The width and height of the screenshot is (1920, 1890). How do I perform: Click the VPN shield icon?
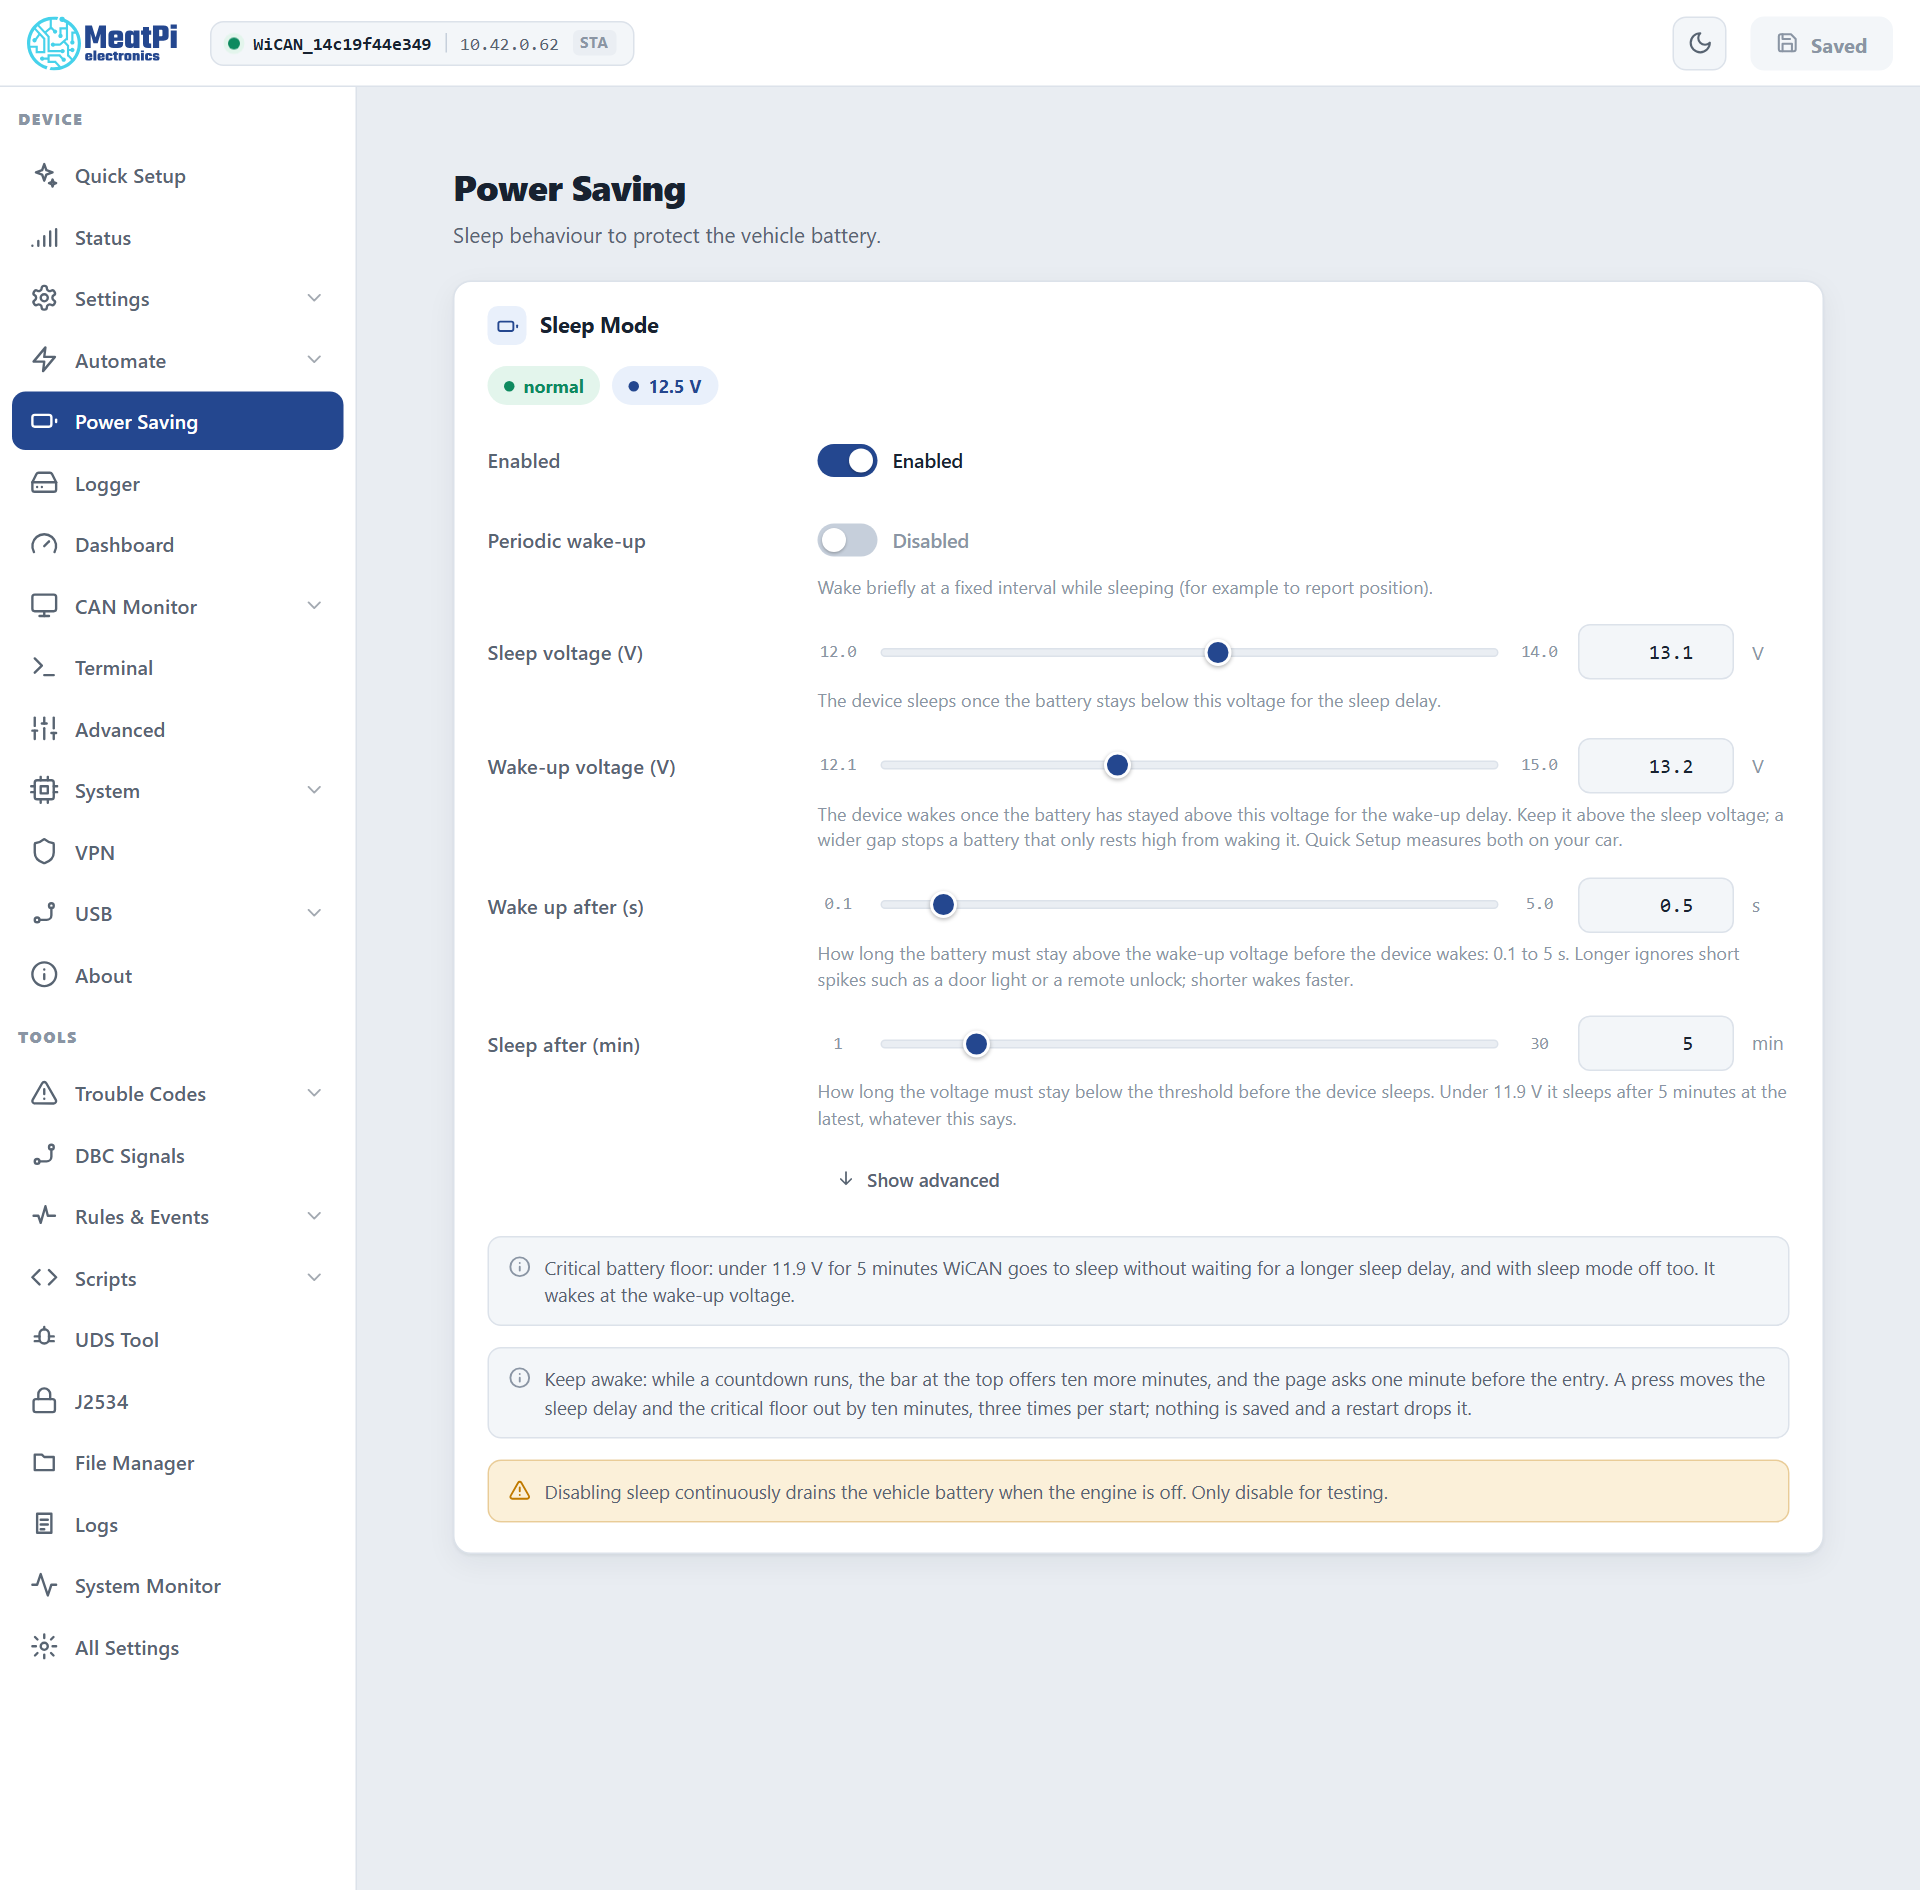44,852
